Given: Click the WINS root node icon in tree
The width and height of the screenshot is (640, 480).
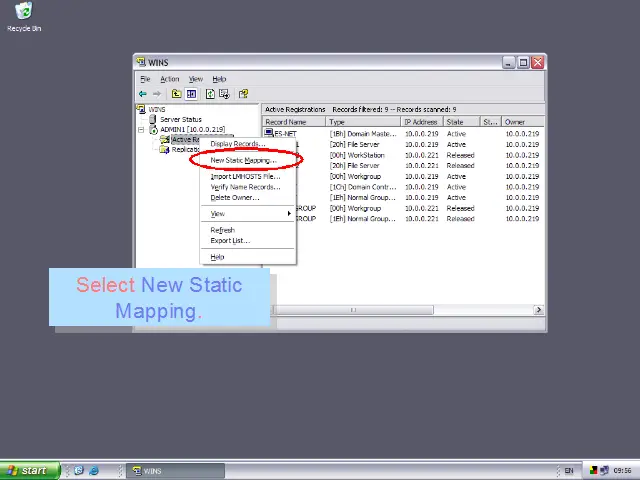Looking at the screenshot, I should tap(141, 109).
